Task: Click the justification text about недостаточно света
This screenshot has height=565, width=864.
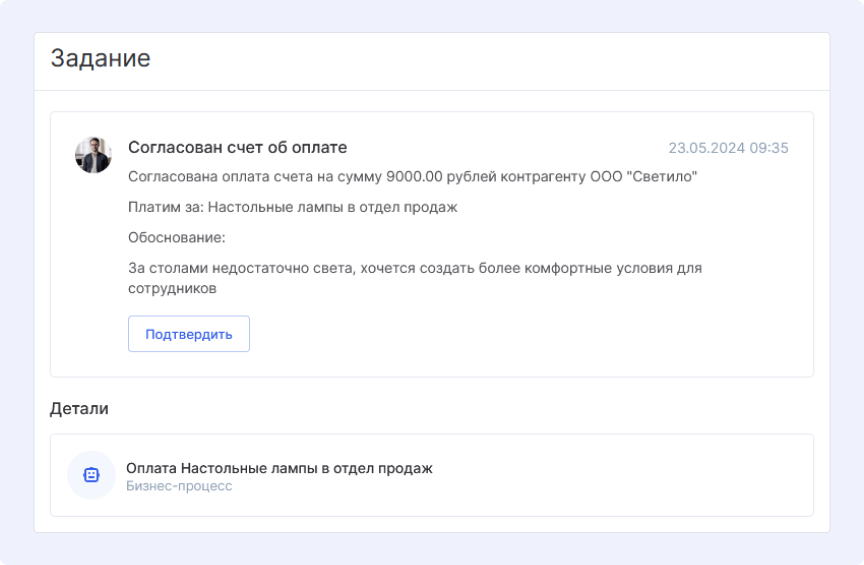Action: [414, 268]
